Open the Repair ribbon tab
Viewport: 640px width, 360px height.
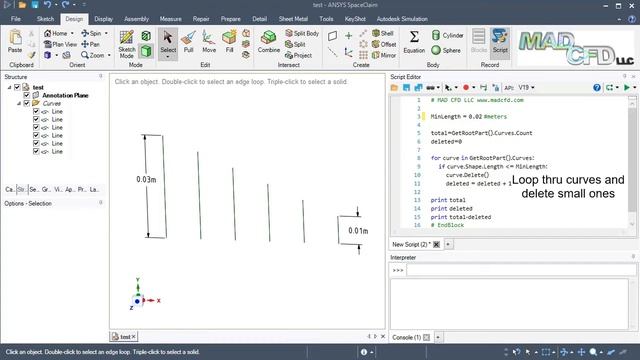coord(201,19)
